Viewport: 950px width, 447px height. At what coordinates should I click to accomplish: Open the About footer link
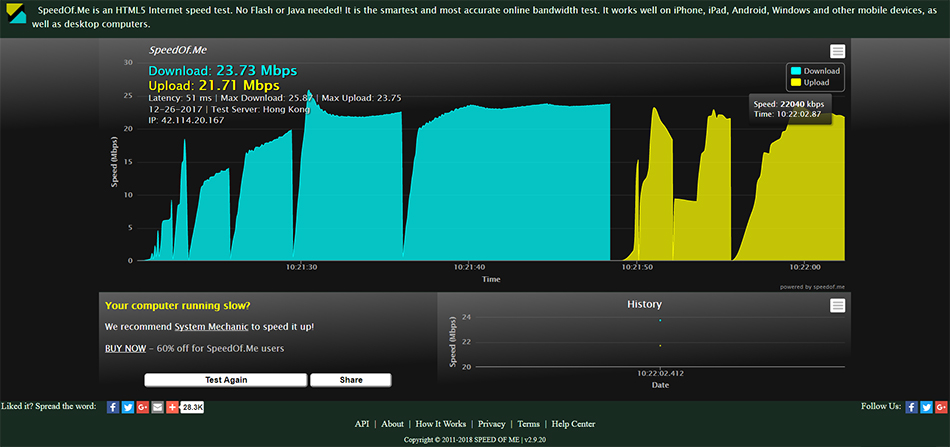(393, 424)
